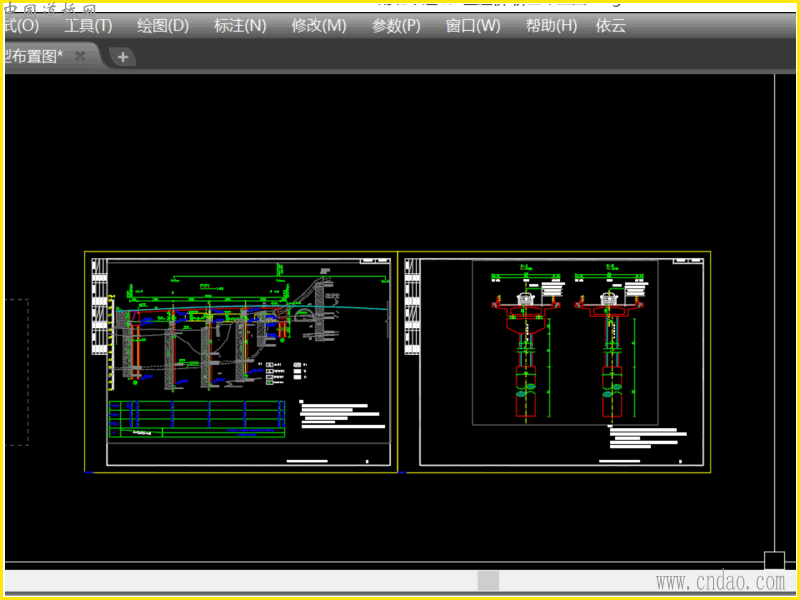The height and width of the screenshot is (600, 800).
Task: Close the 布置图 drawing tab
Action: pyautogui.click(x=80, y=56)
